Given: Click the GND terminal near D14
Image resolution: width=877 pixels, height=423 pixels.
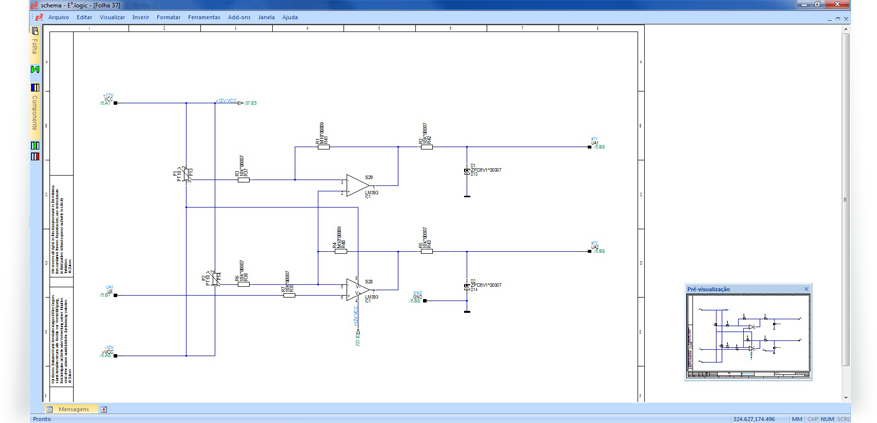Looking at the screenshot, I should click(425, 301).
